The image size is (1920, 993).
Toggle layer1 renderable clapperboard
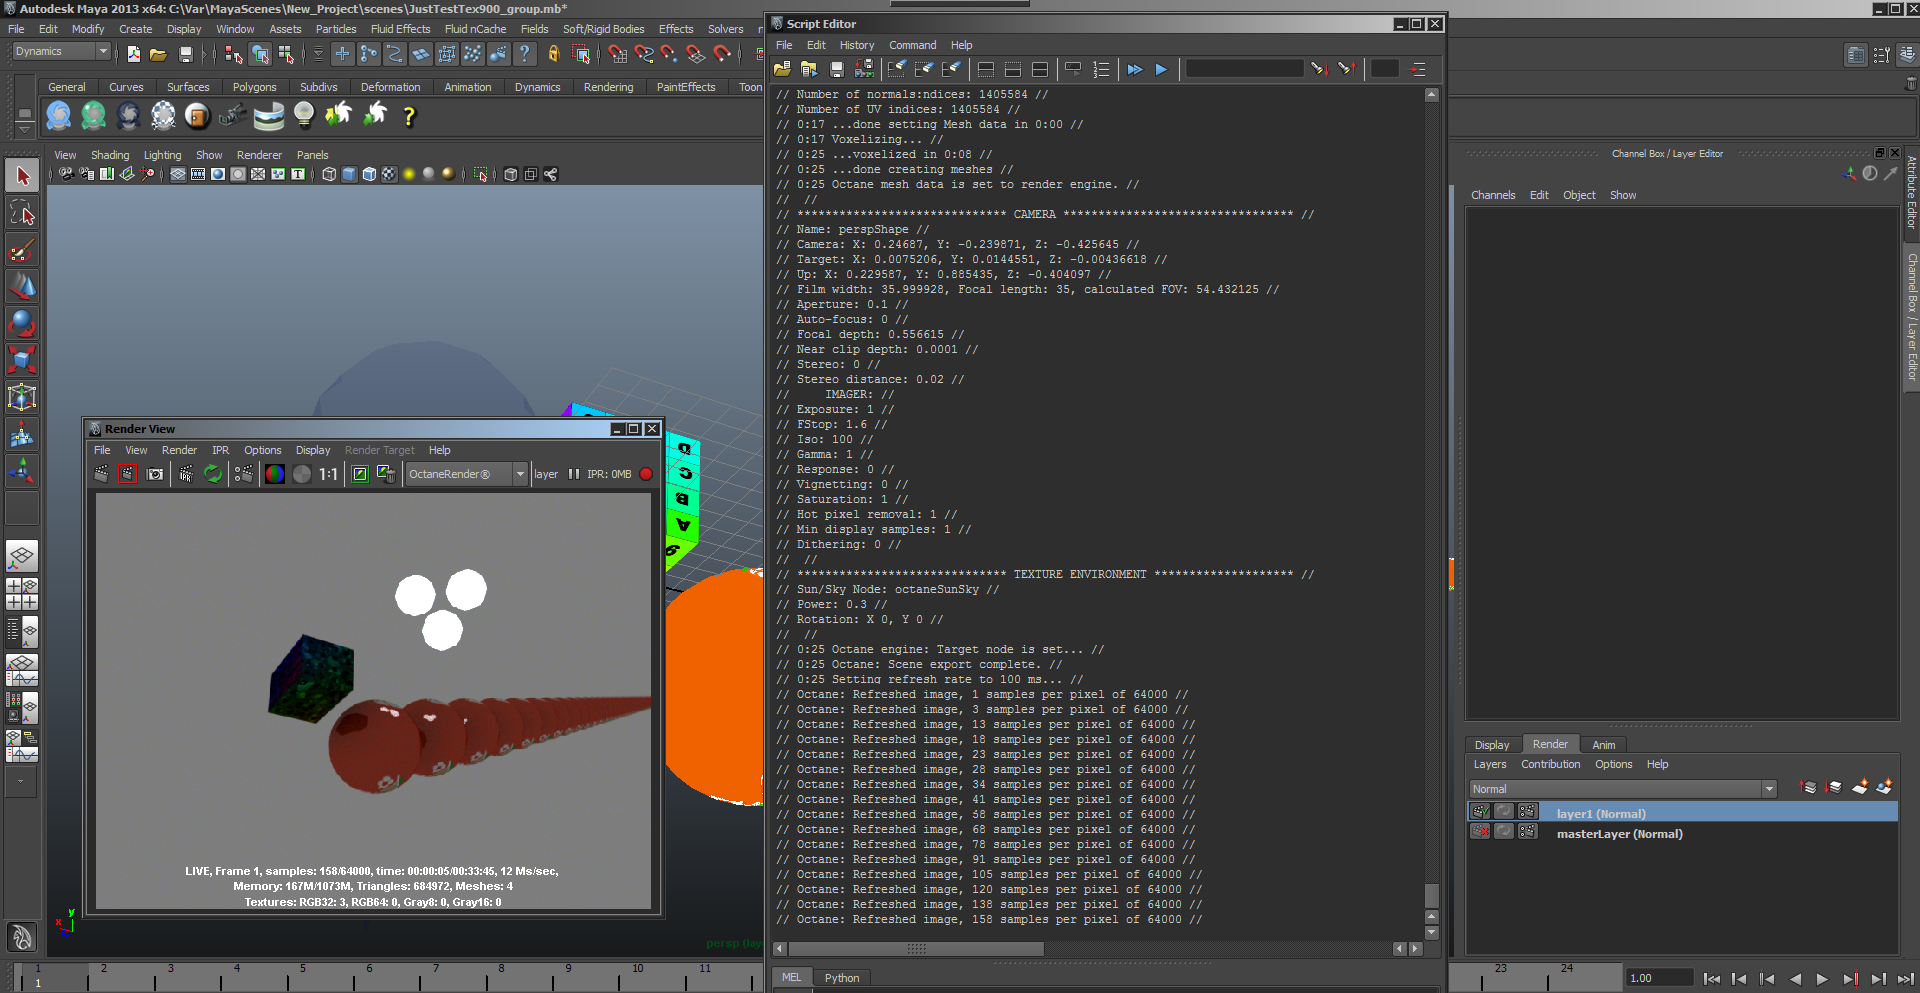tap(1480, 812)
